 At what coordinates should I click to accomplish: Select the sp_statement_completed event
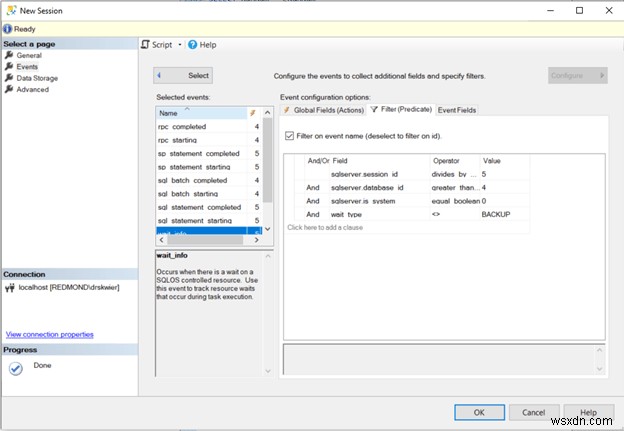[209, 154]
